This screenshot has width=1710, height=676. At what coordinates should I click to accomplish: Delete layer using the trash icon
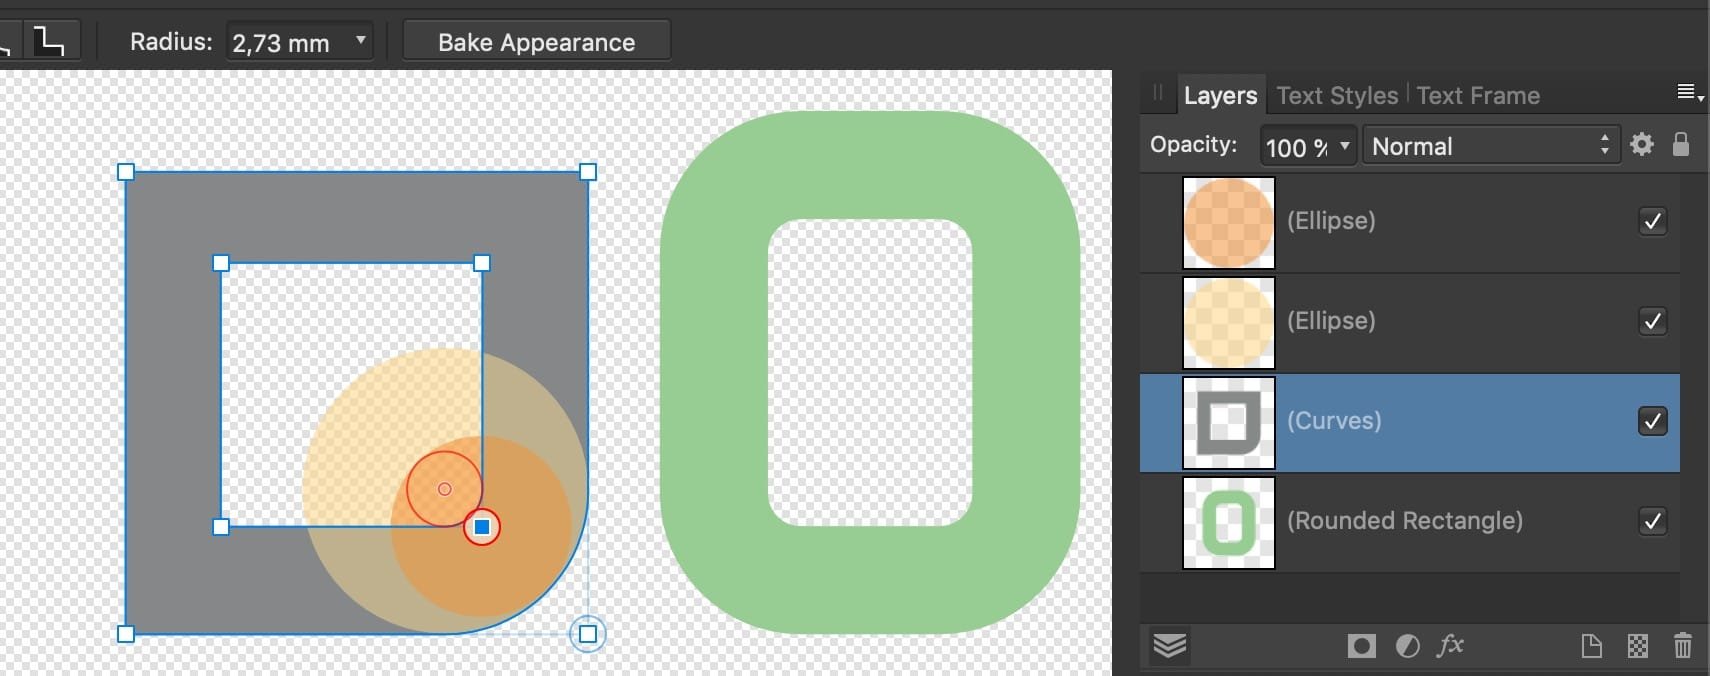[x=1683, y=646]
